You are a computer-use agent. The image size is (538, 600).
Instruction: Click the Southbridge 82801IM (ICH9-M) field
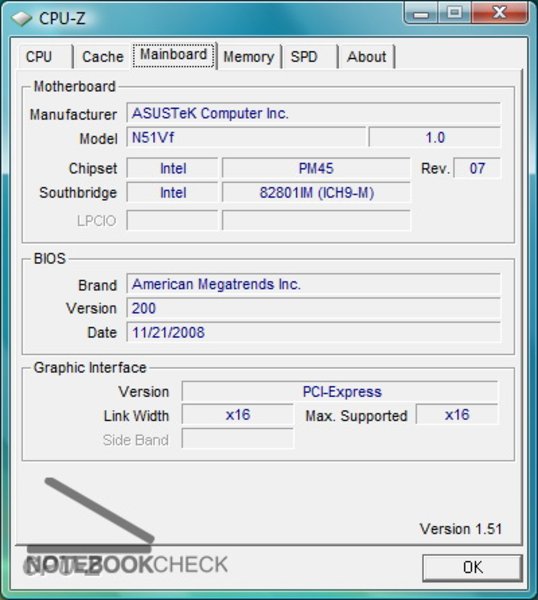tap(316, 192)
